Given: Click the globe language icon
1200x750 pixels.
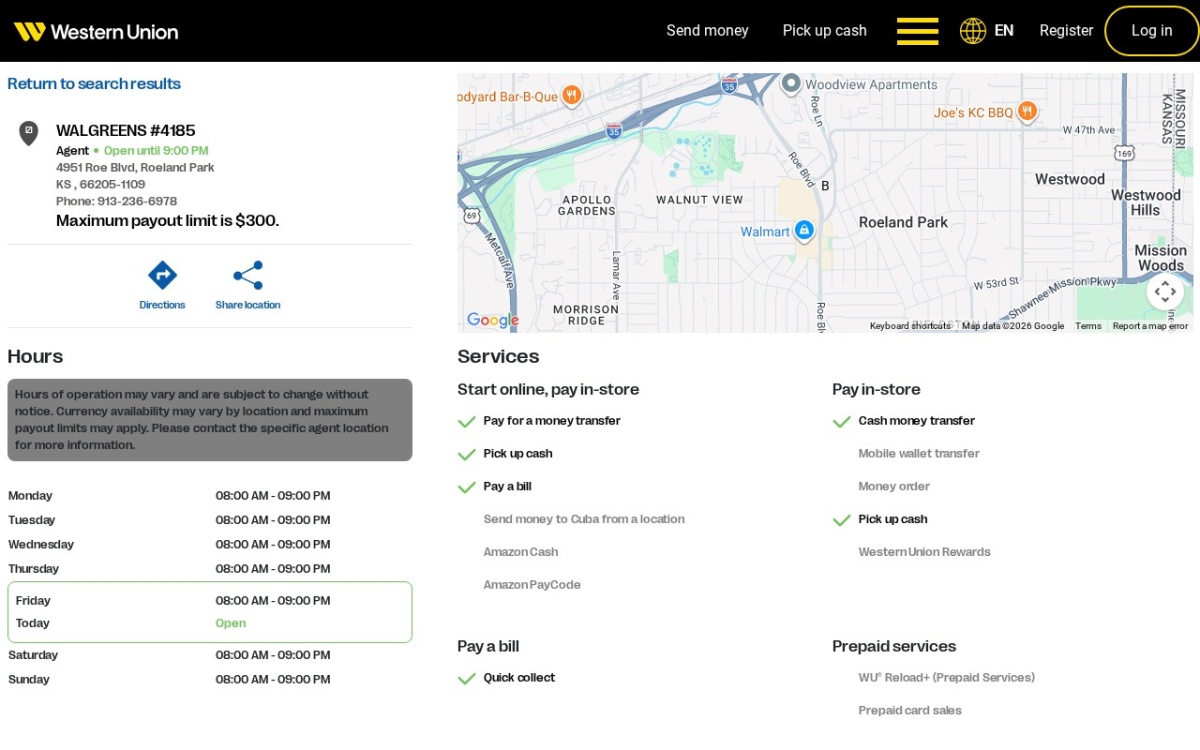Looking at the screenshot, I should [x=973, y=31].
